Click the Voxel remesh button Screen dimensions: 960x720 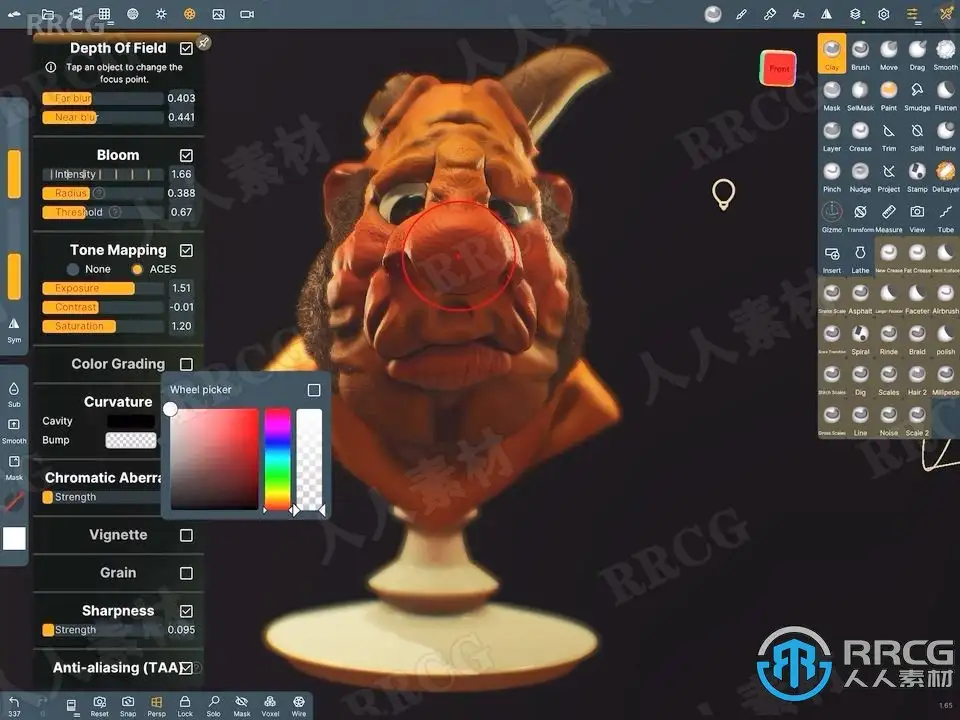pos(270,705)
